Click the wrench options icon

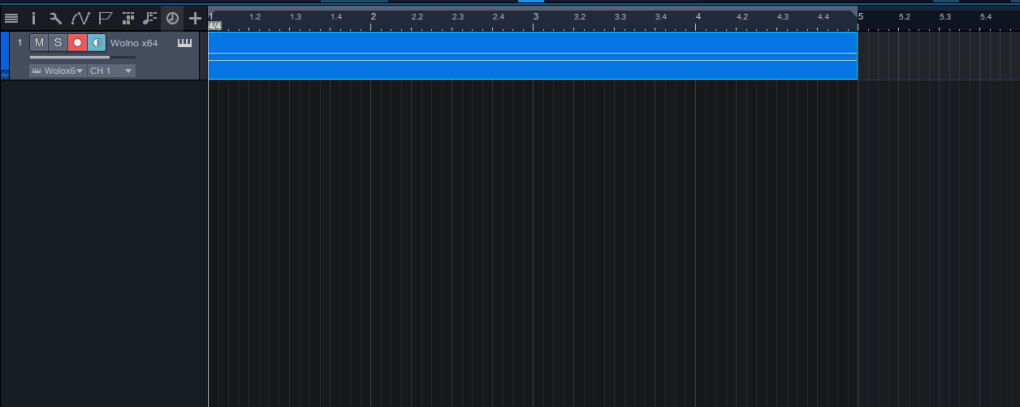(x=56, y=19)
